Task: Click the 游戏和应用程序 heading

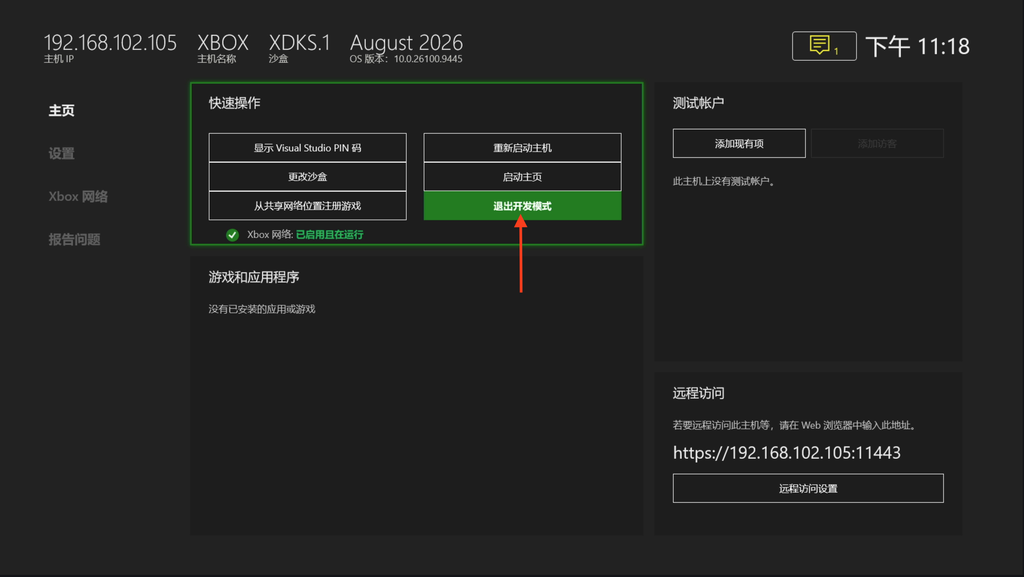Action: pos(254,277)
